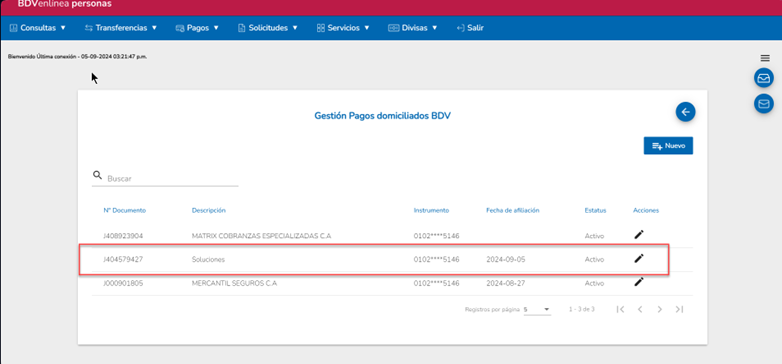
Task: Click the blue back arrow button
Action: [685, 112]
